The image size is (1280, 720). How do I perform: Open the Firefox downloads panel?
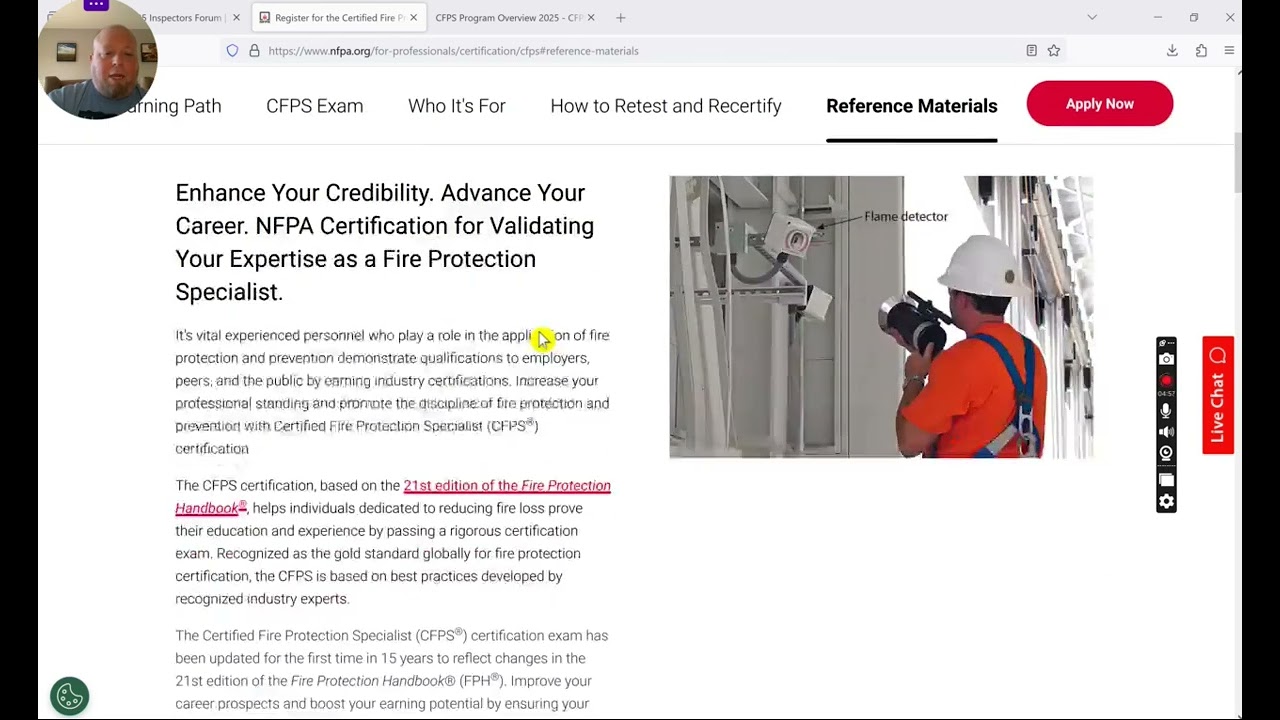click(x=1172, y=51)
